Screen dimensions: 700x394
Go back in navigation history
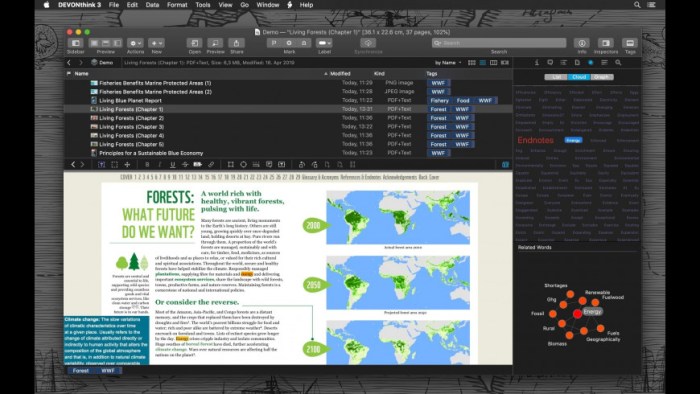pos(69,62)
